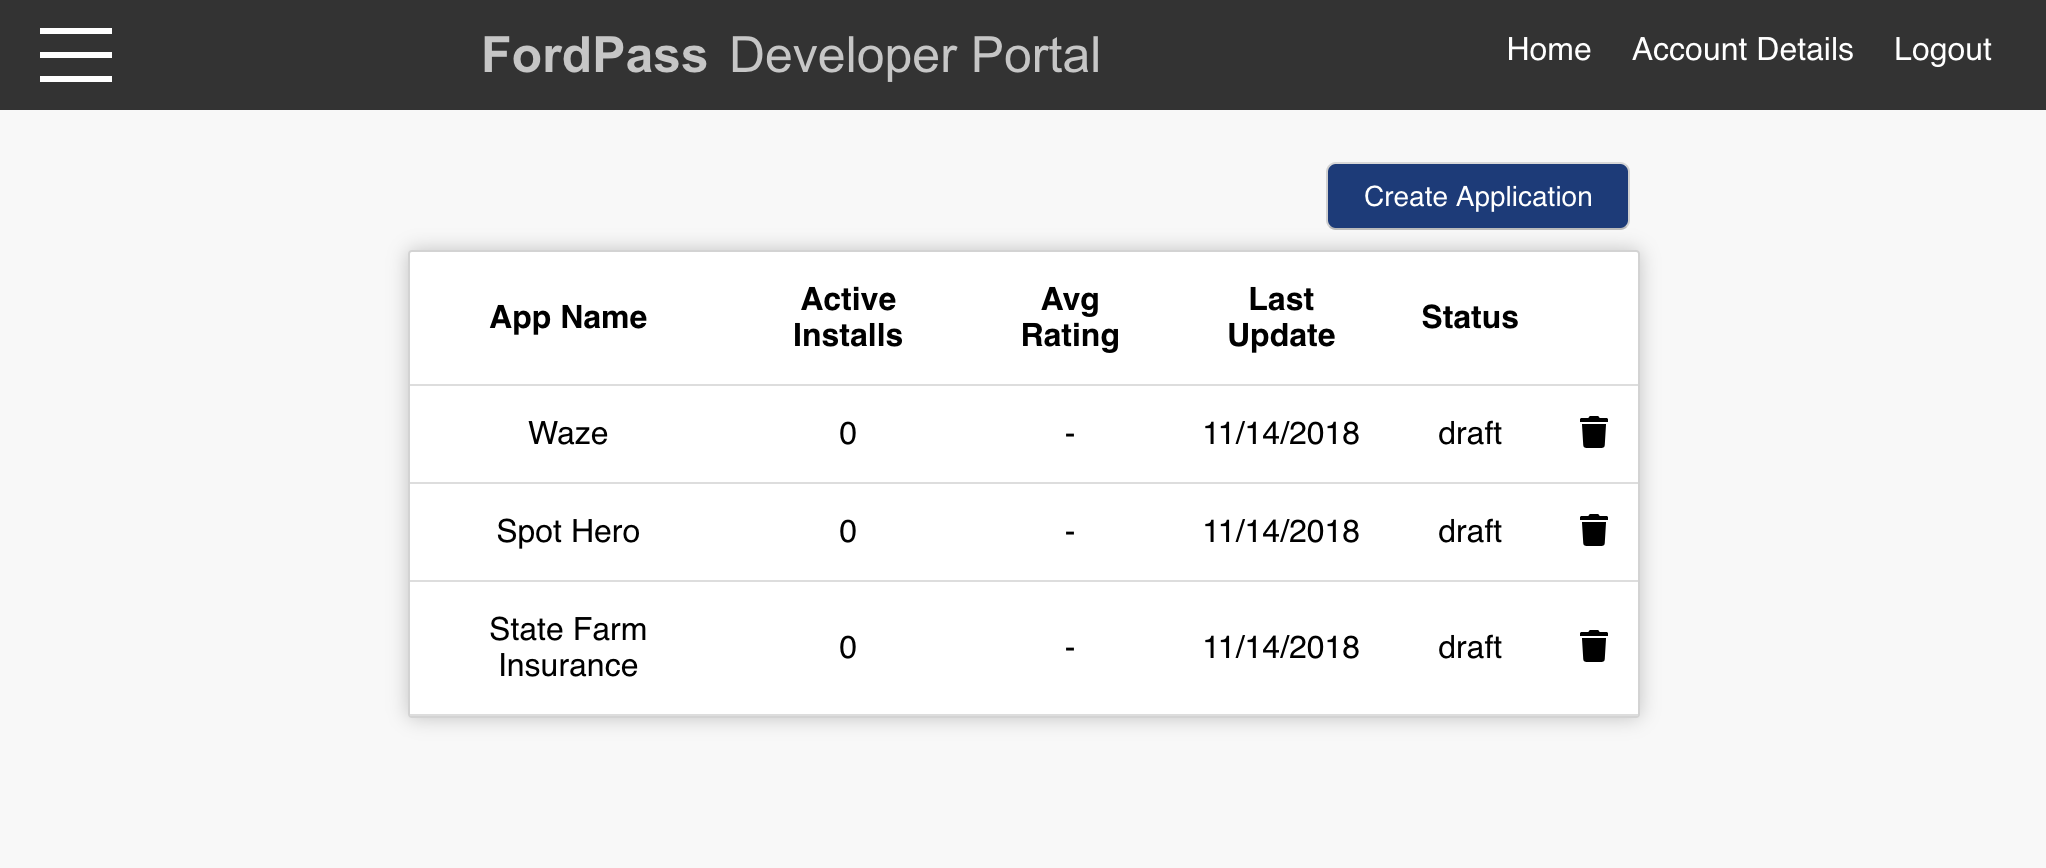This screenshot has width=2046, height=868.
Task: Delete the Waze app with trash icon
Action: (x=1593, y=432)
